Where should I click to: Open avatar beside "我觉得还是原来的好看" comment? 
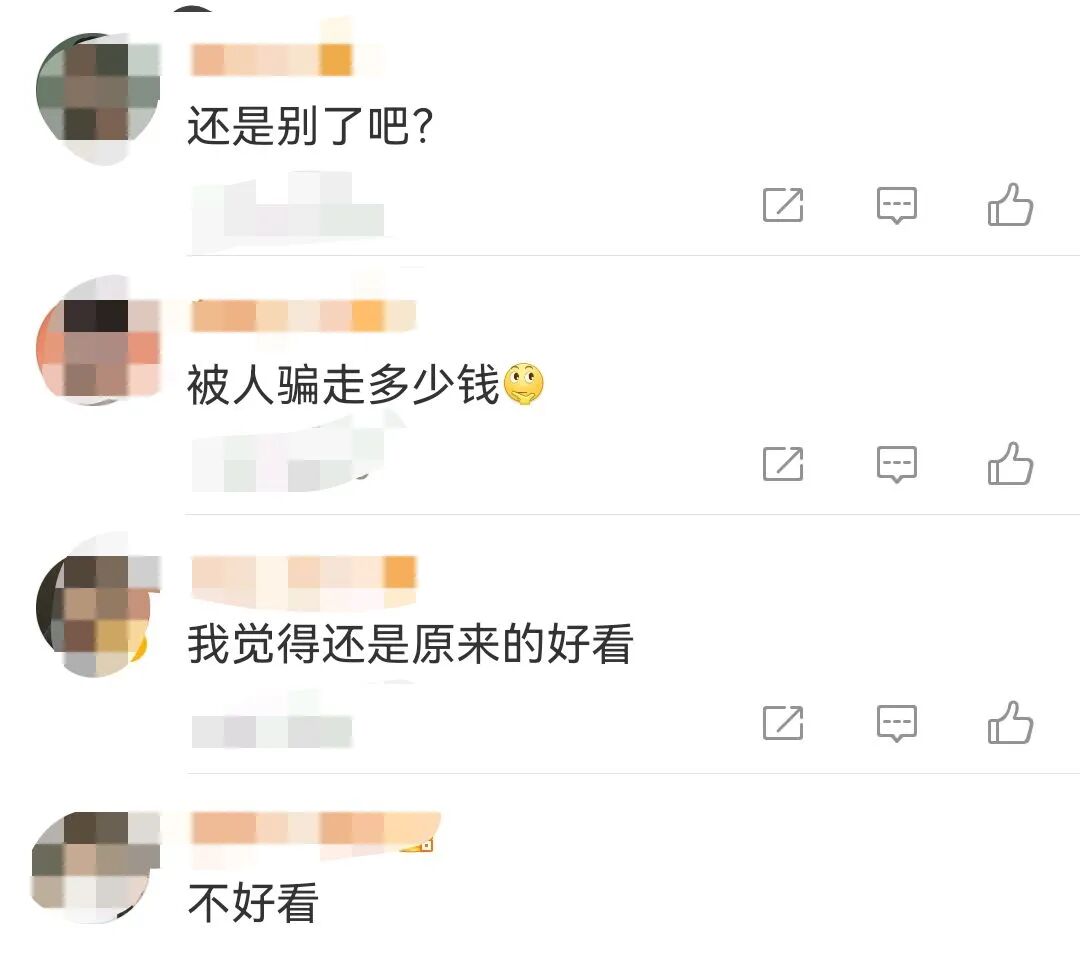click(x=98, y=606)
